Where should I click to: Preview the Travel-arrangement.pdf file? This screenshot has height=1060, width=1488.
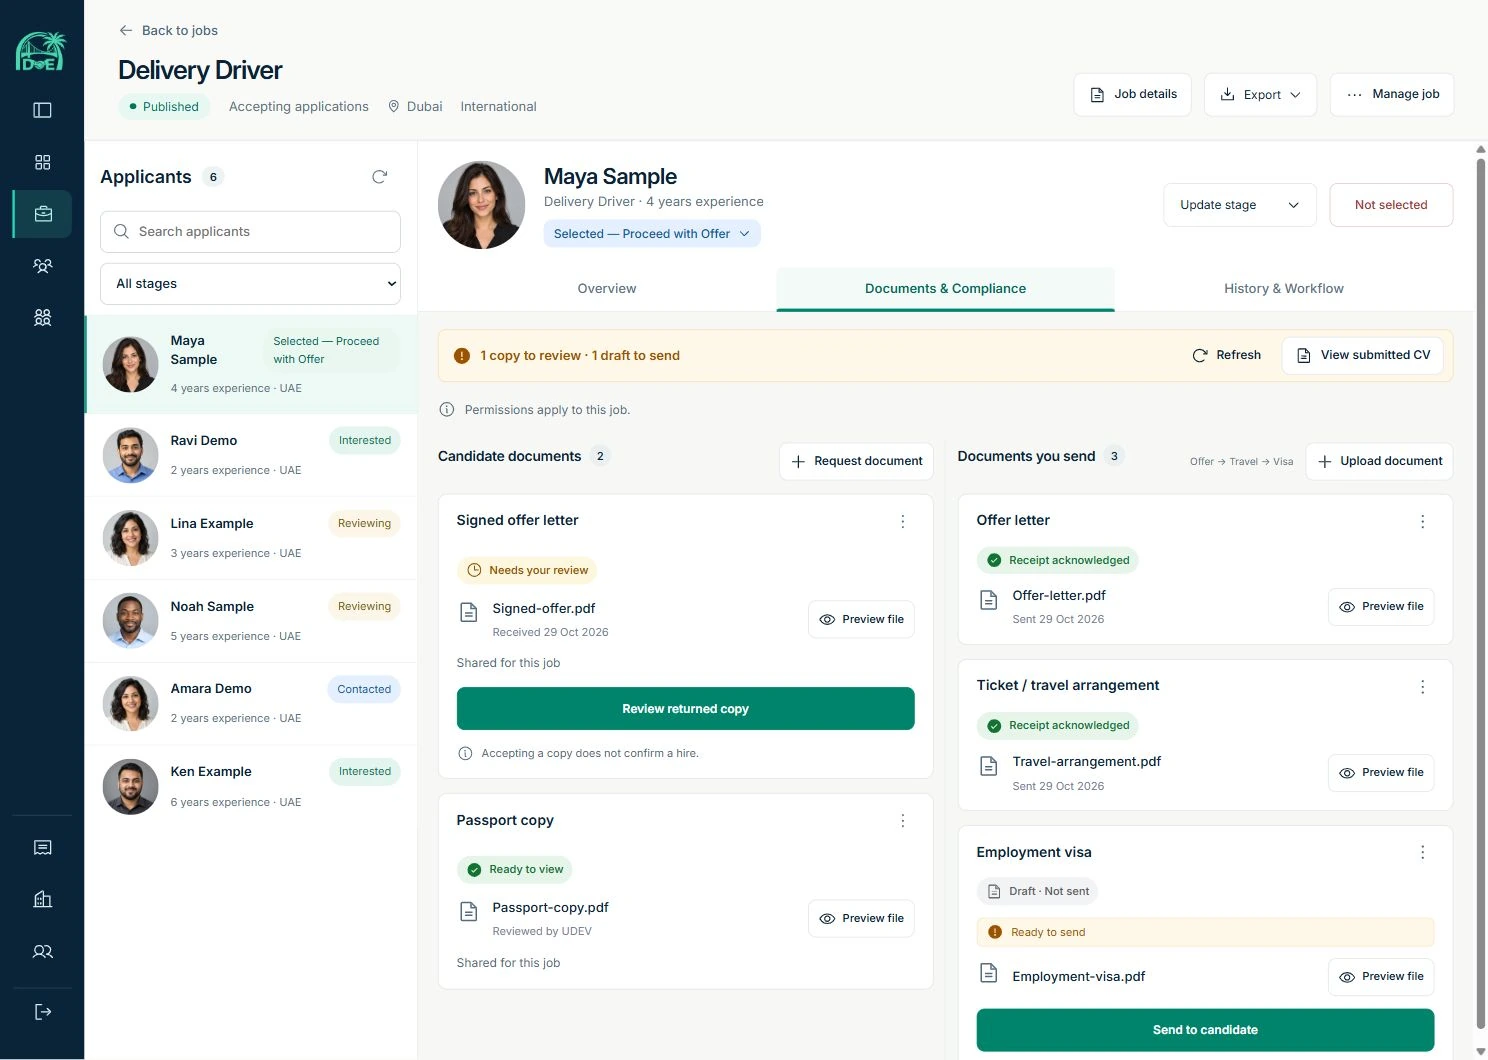click(x=1381, y=773)
